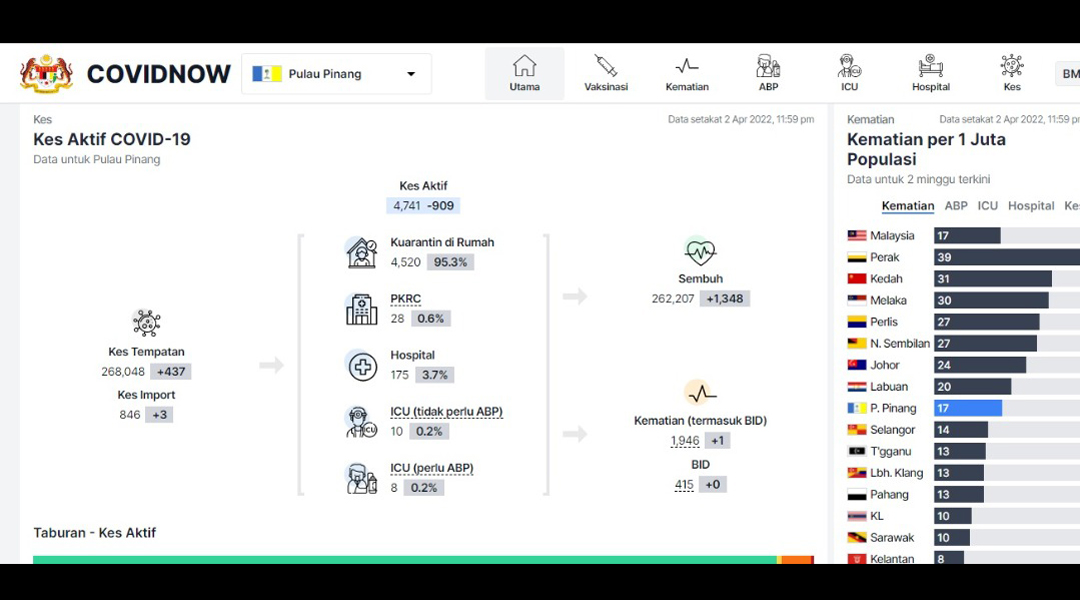Click the Hospital cross icon
Viewport: 1080px width, 600px height.
(x=362, y=366)
